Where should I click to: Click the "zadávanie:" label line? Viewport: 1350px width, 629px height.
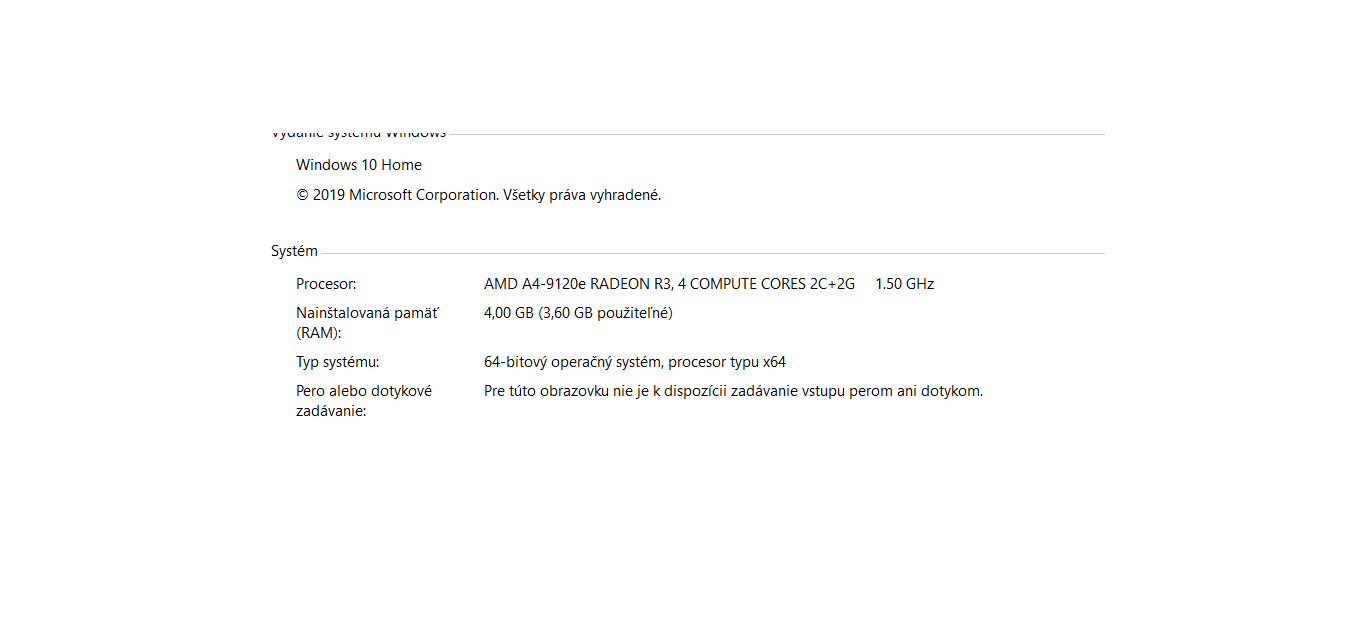[x=331, y=411]
